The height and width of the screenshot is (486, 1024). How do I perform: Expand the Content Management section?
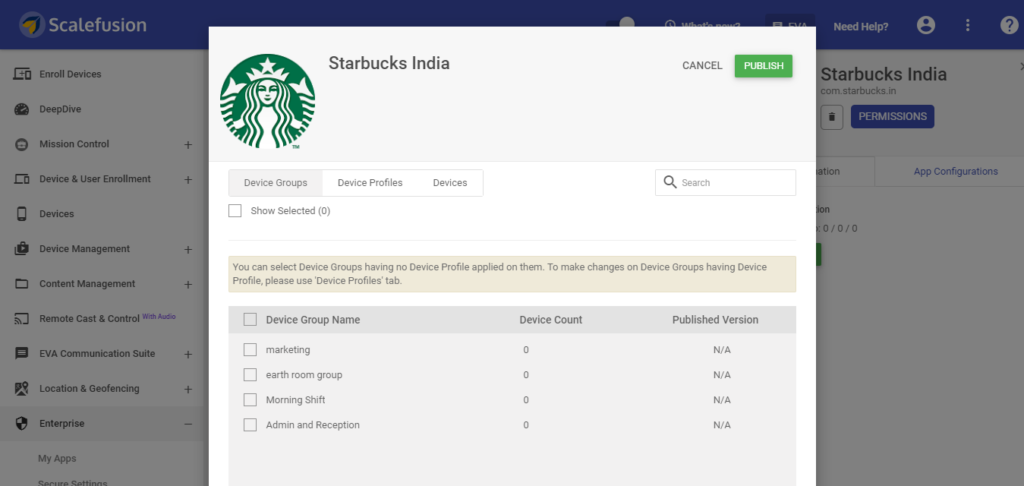[x=188, y=284]
